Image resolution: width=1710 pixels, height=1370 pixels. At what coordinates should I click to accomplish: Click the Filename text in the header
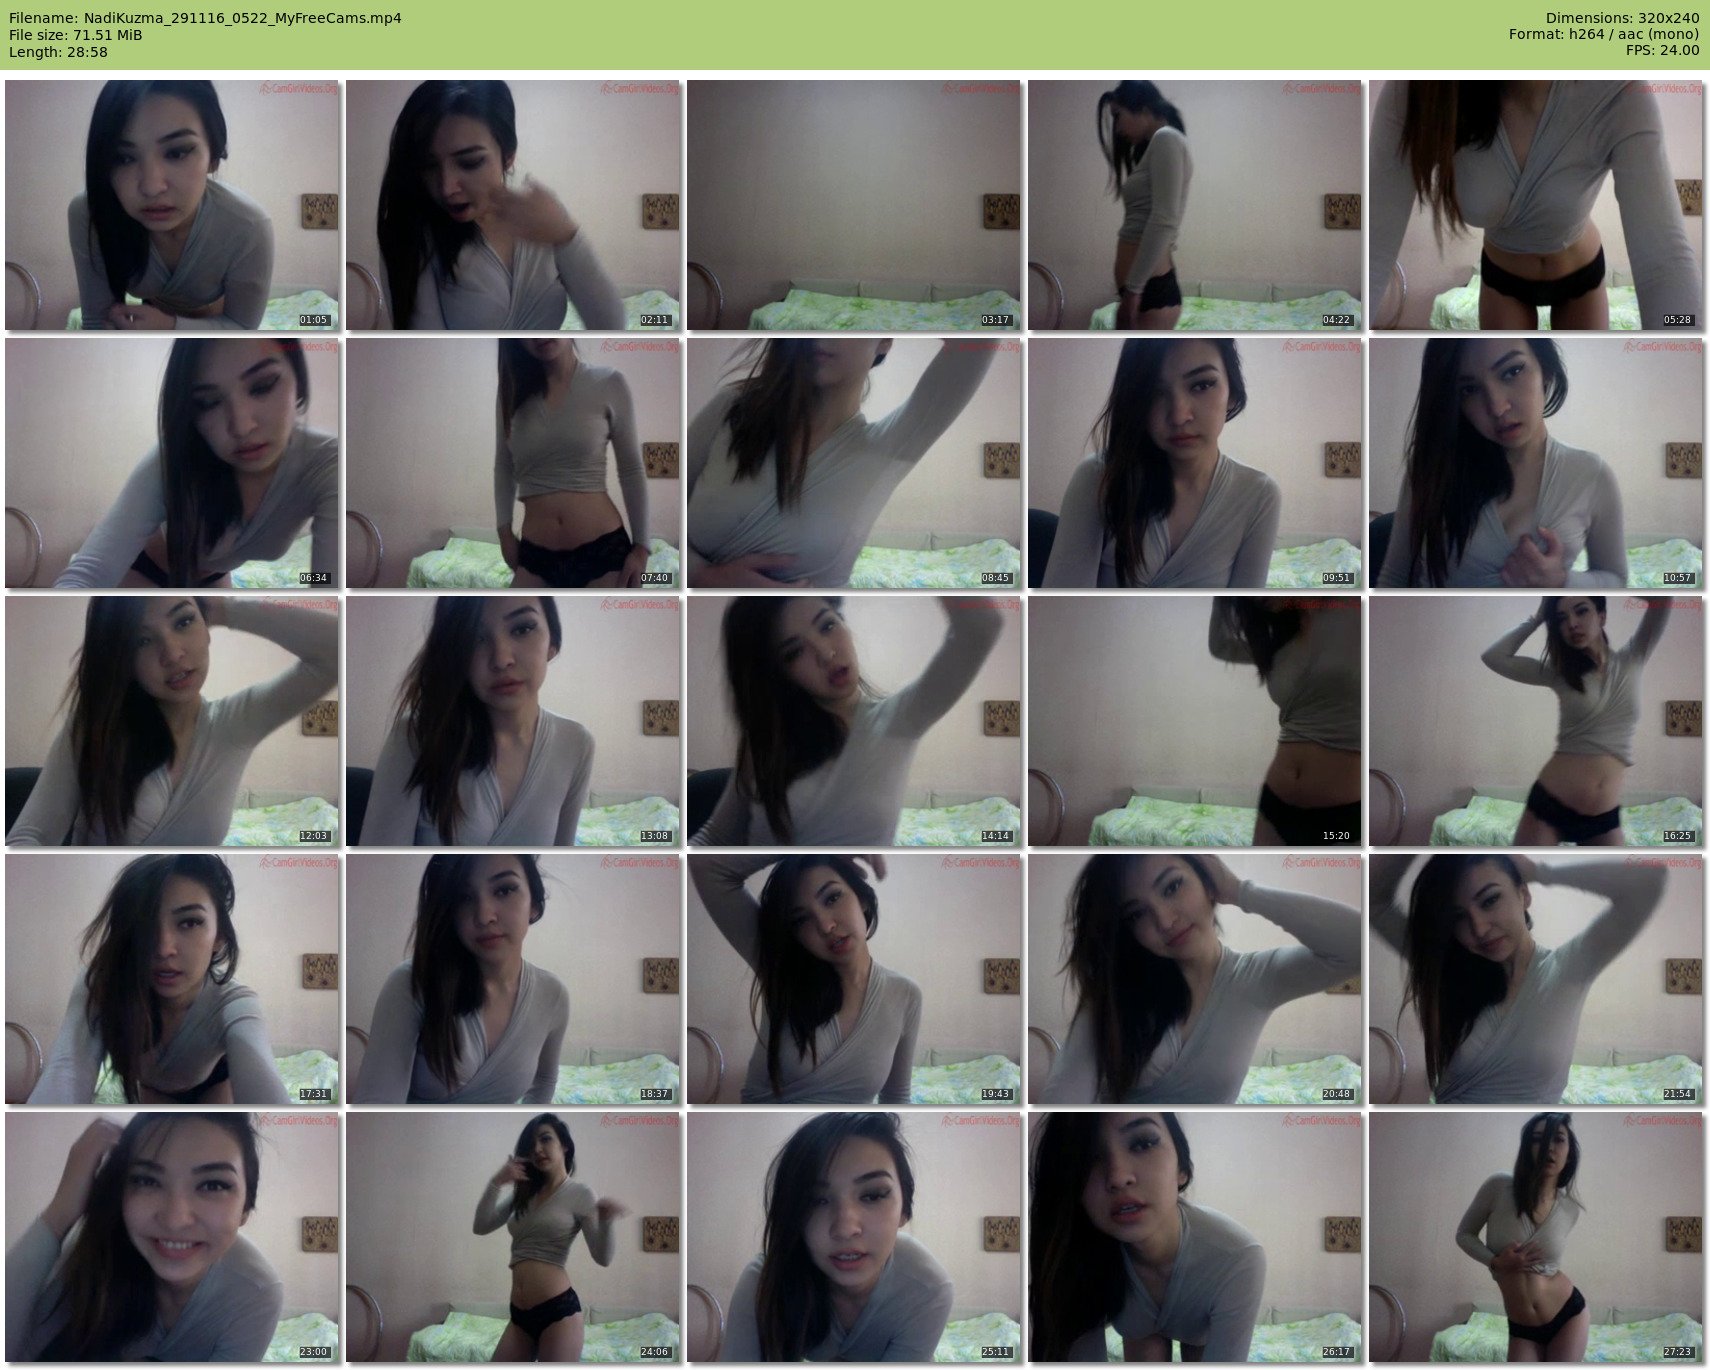pos(205,18)
